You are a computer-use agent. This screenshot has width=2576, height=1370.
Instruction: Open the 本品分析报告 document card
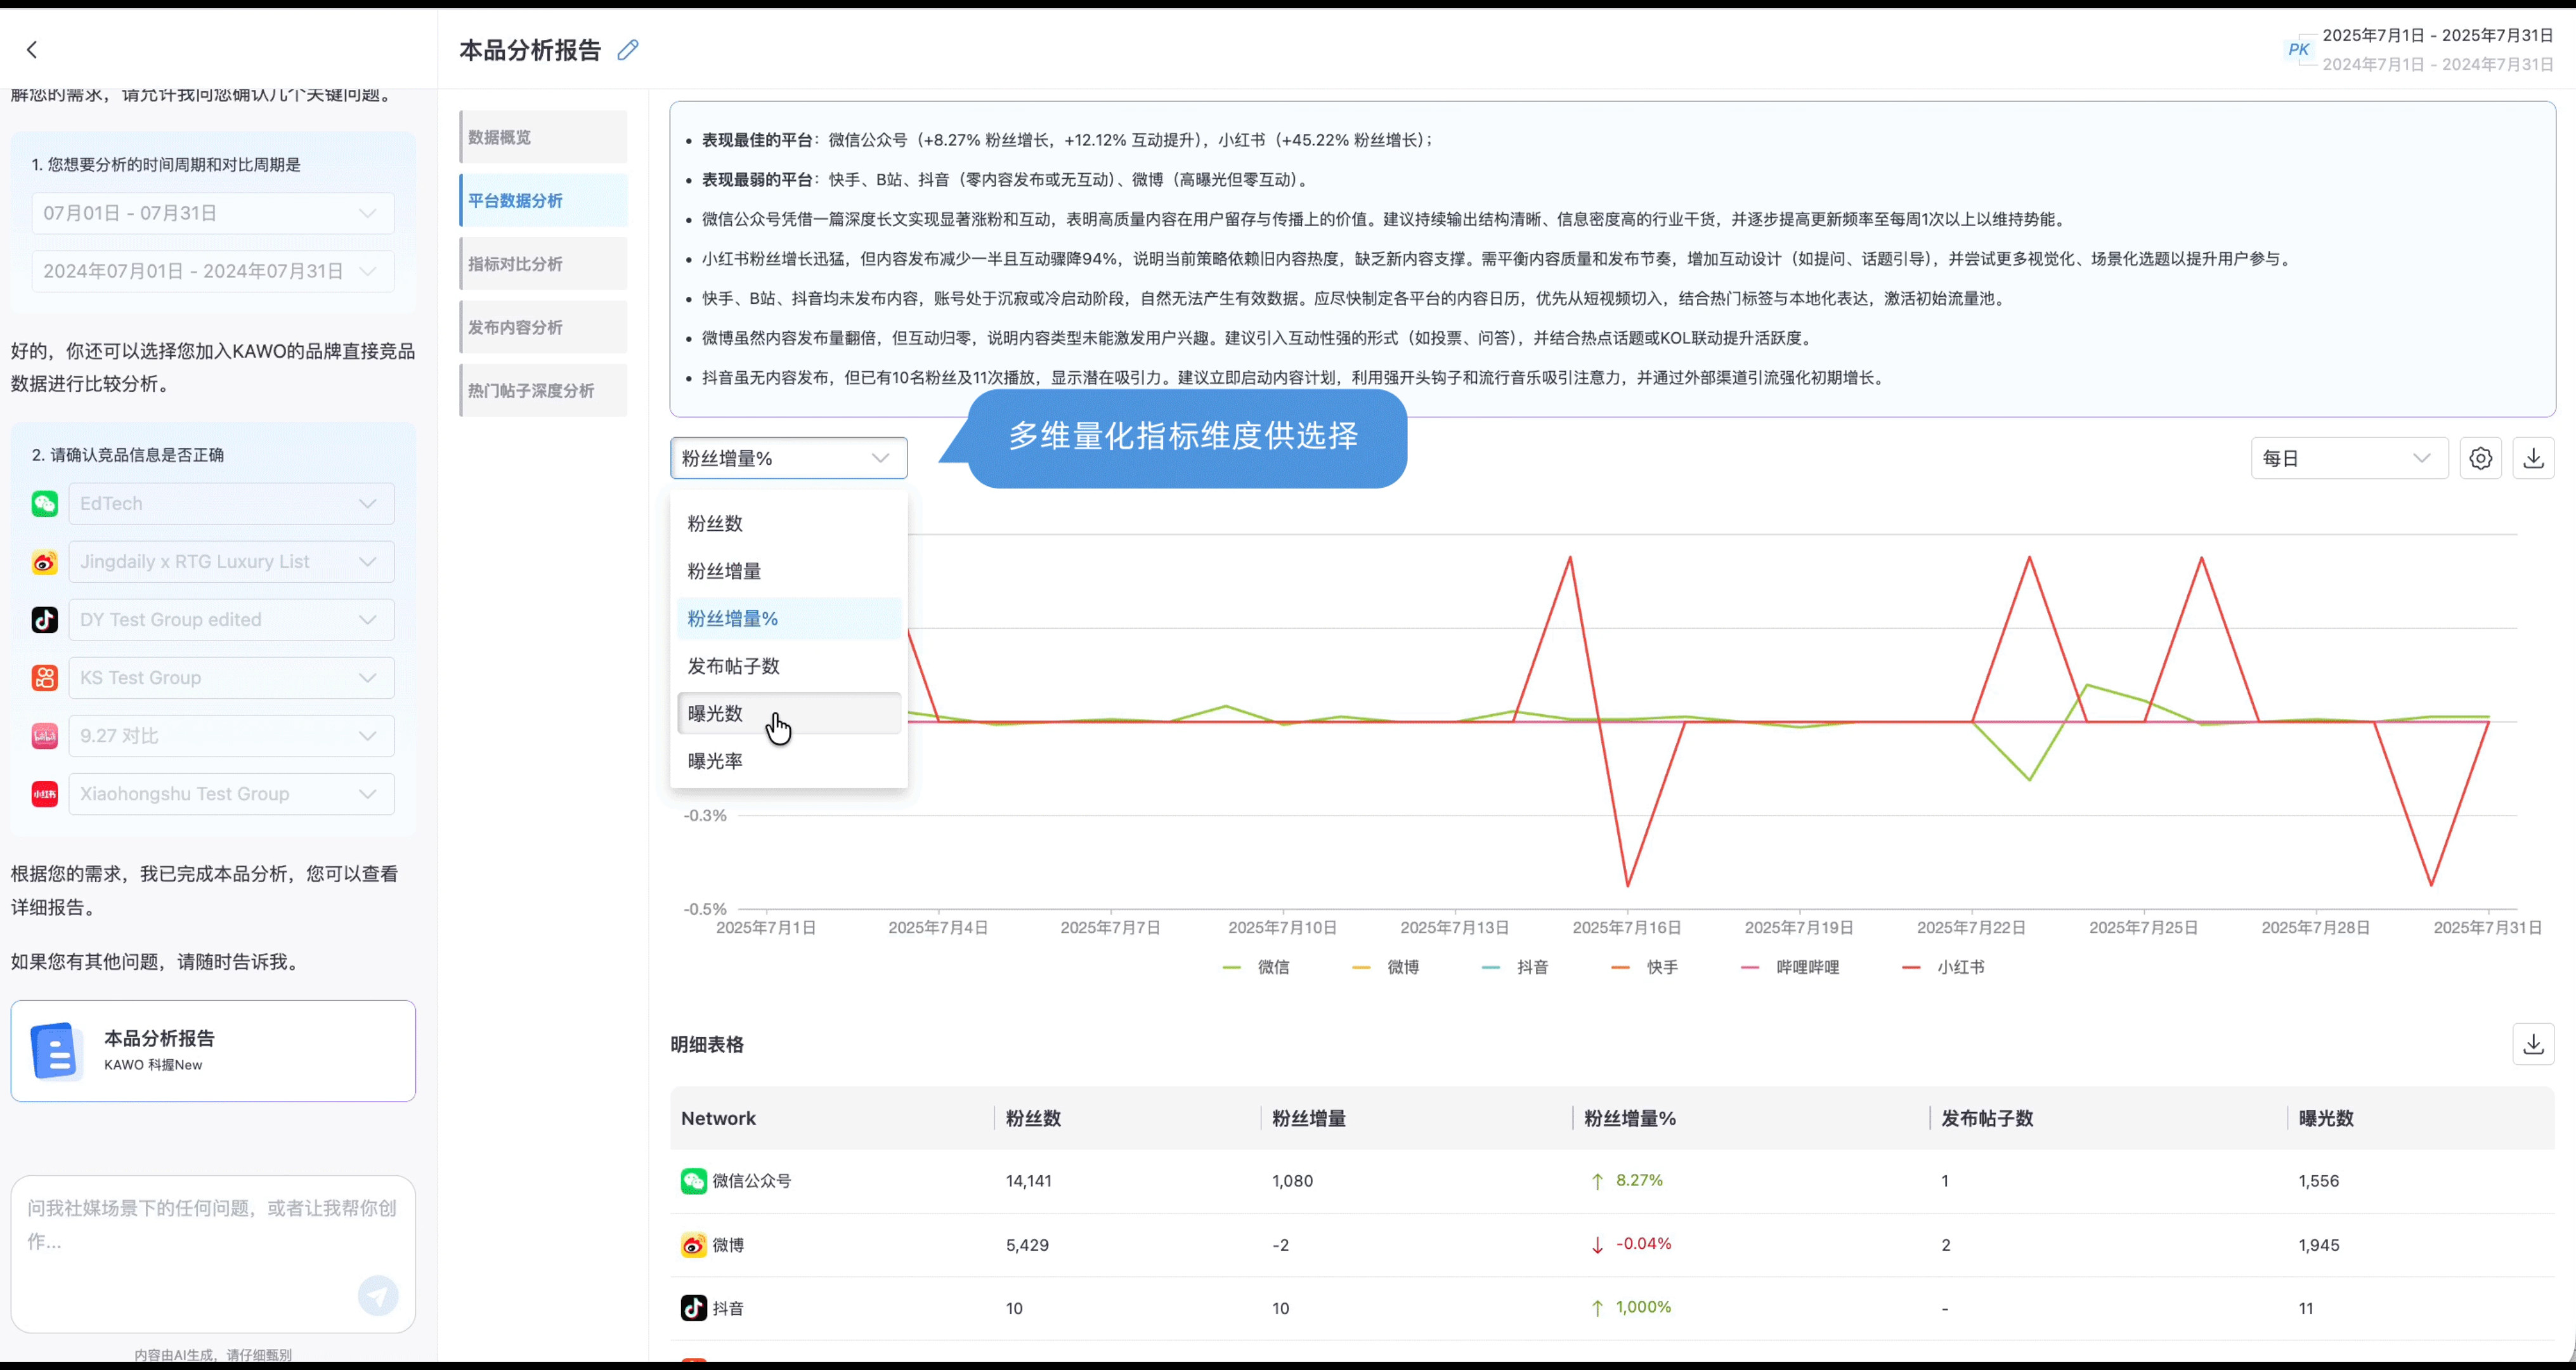pos(213,1051)
